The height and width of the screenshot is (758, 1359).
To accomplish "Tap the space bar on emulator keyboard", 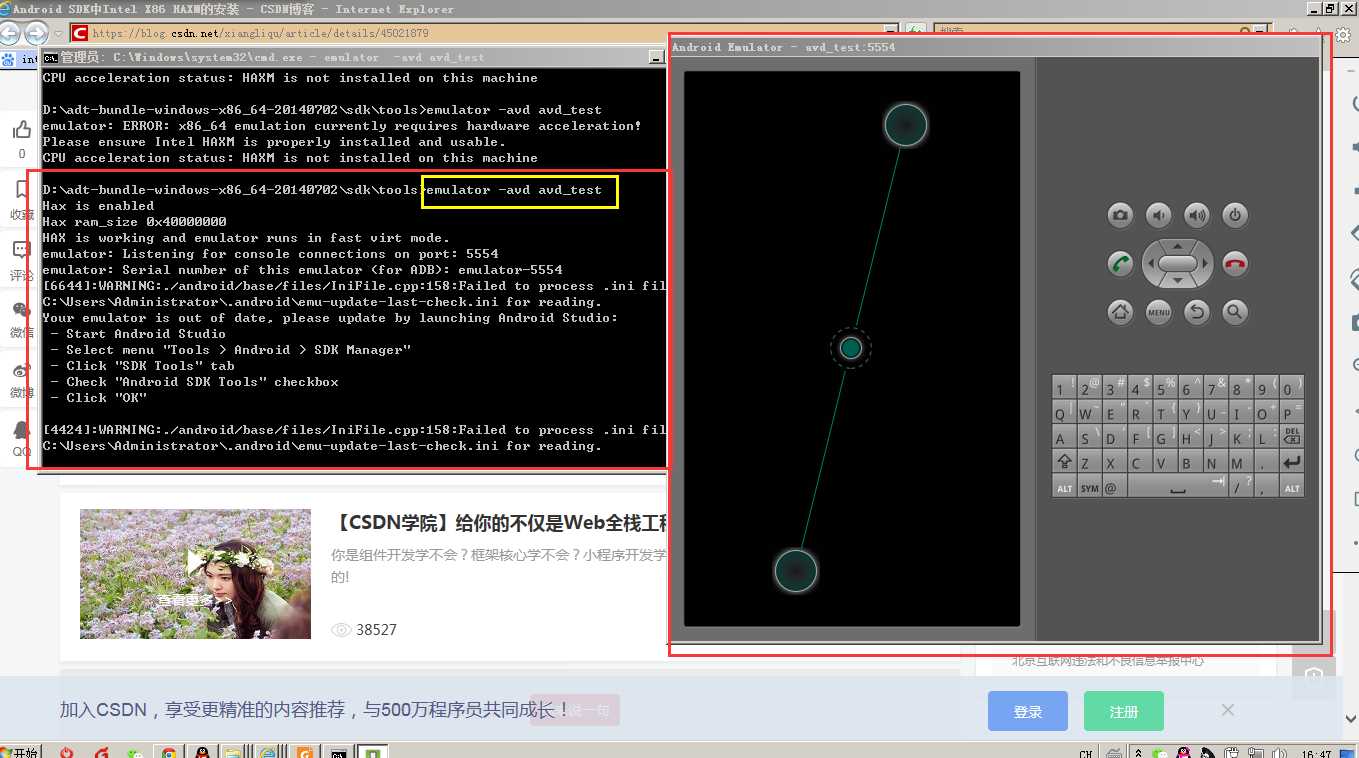I will point(1178,487).
